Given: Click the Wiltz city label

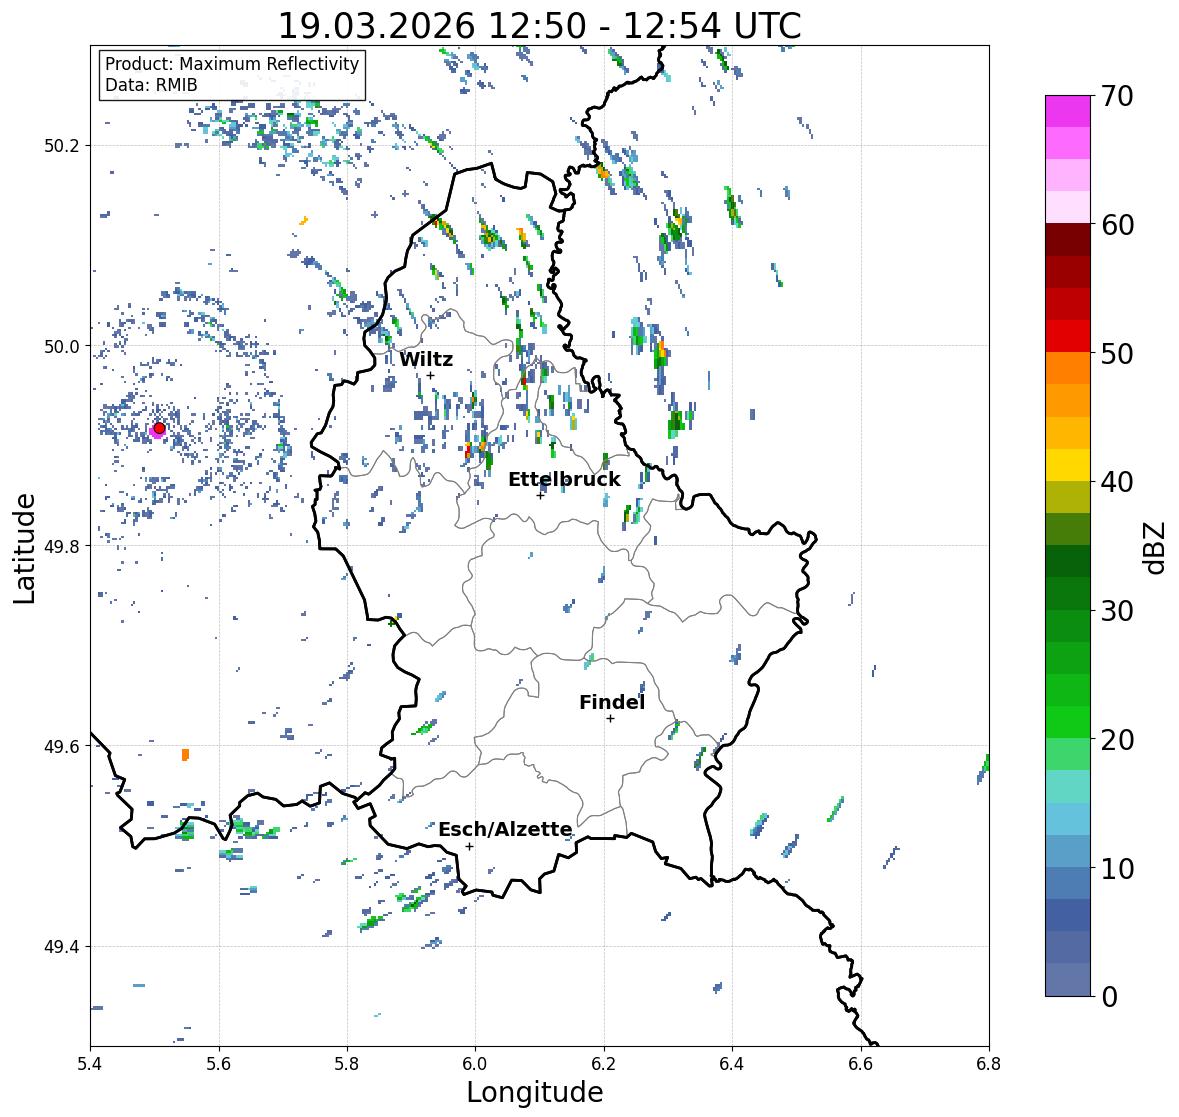Looking at the screenshot, I should 426,359.
